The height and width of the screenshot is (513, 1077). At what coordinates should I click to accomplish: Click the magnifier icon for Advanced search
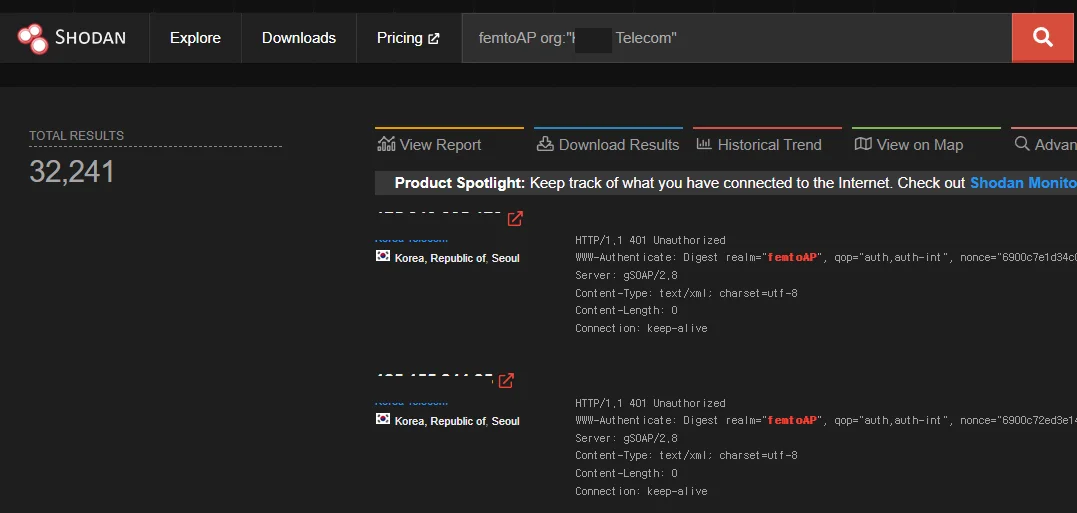pyautogui.click(x=1022, y=144)
